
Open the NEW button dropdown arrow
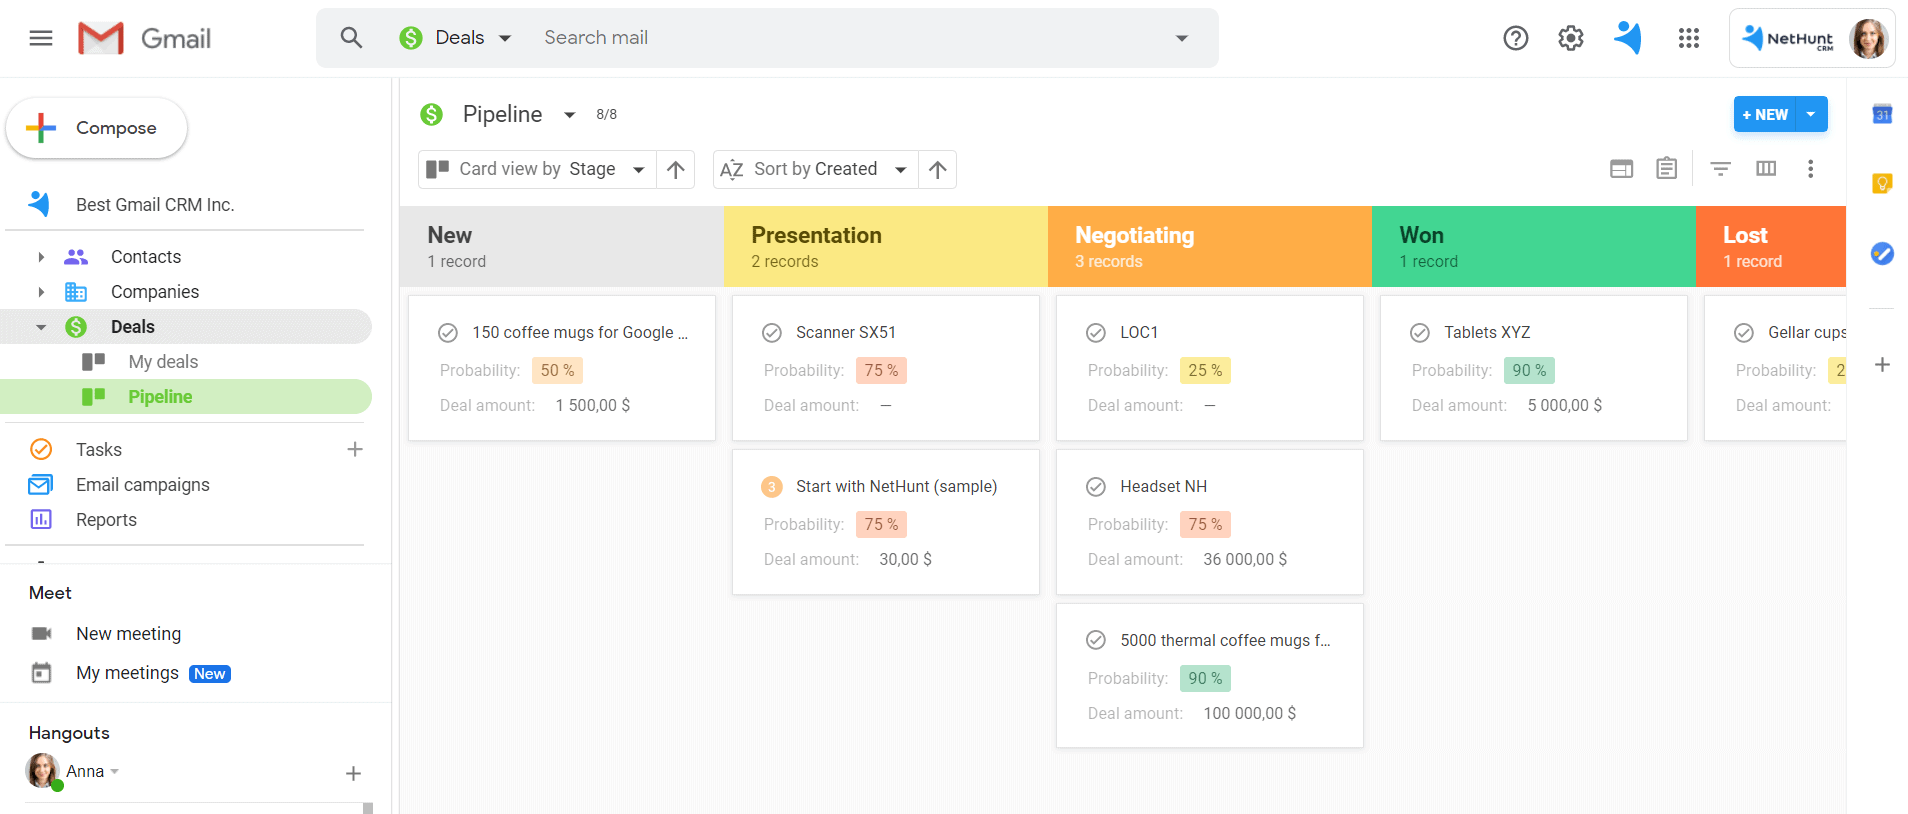point(1811,115)
